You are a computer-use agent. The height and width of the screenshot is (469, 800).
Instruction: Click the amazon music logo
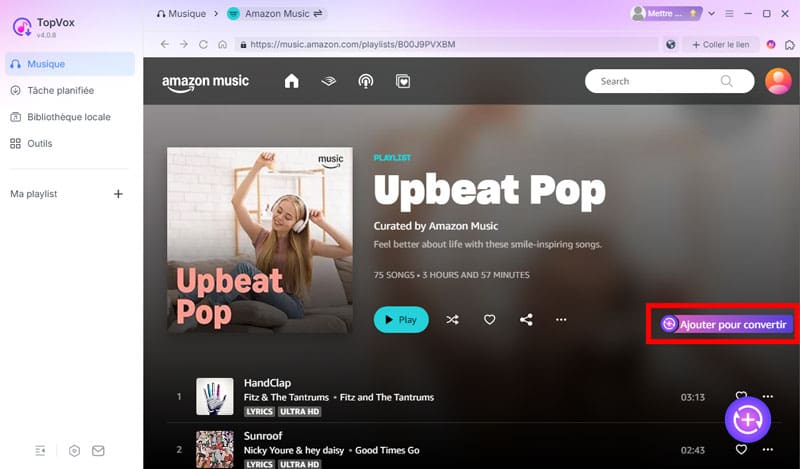point(205,83)
